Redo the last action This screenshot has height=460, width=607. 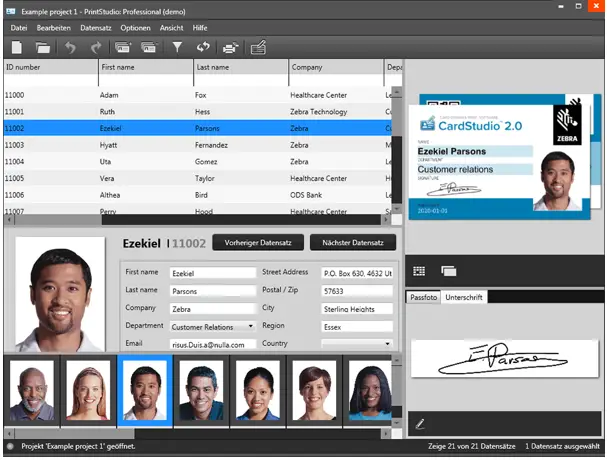coord(96,48)
